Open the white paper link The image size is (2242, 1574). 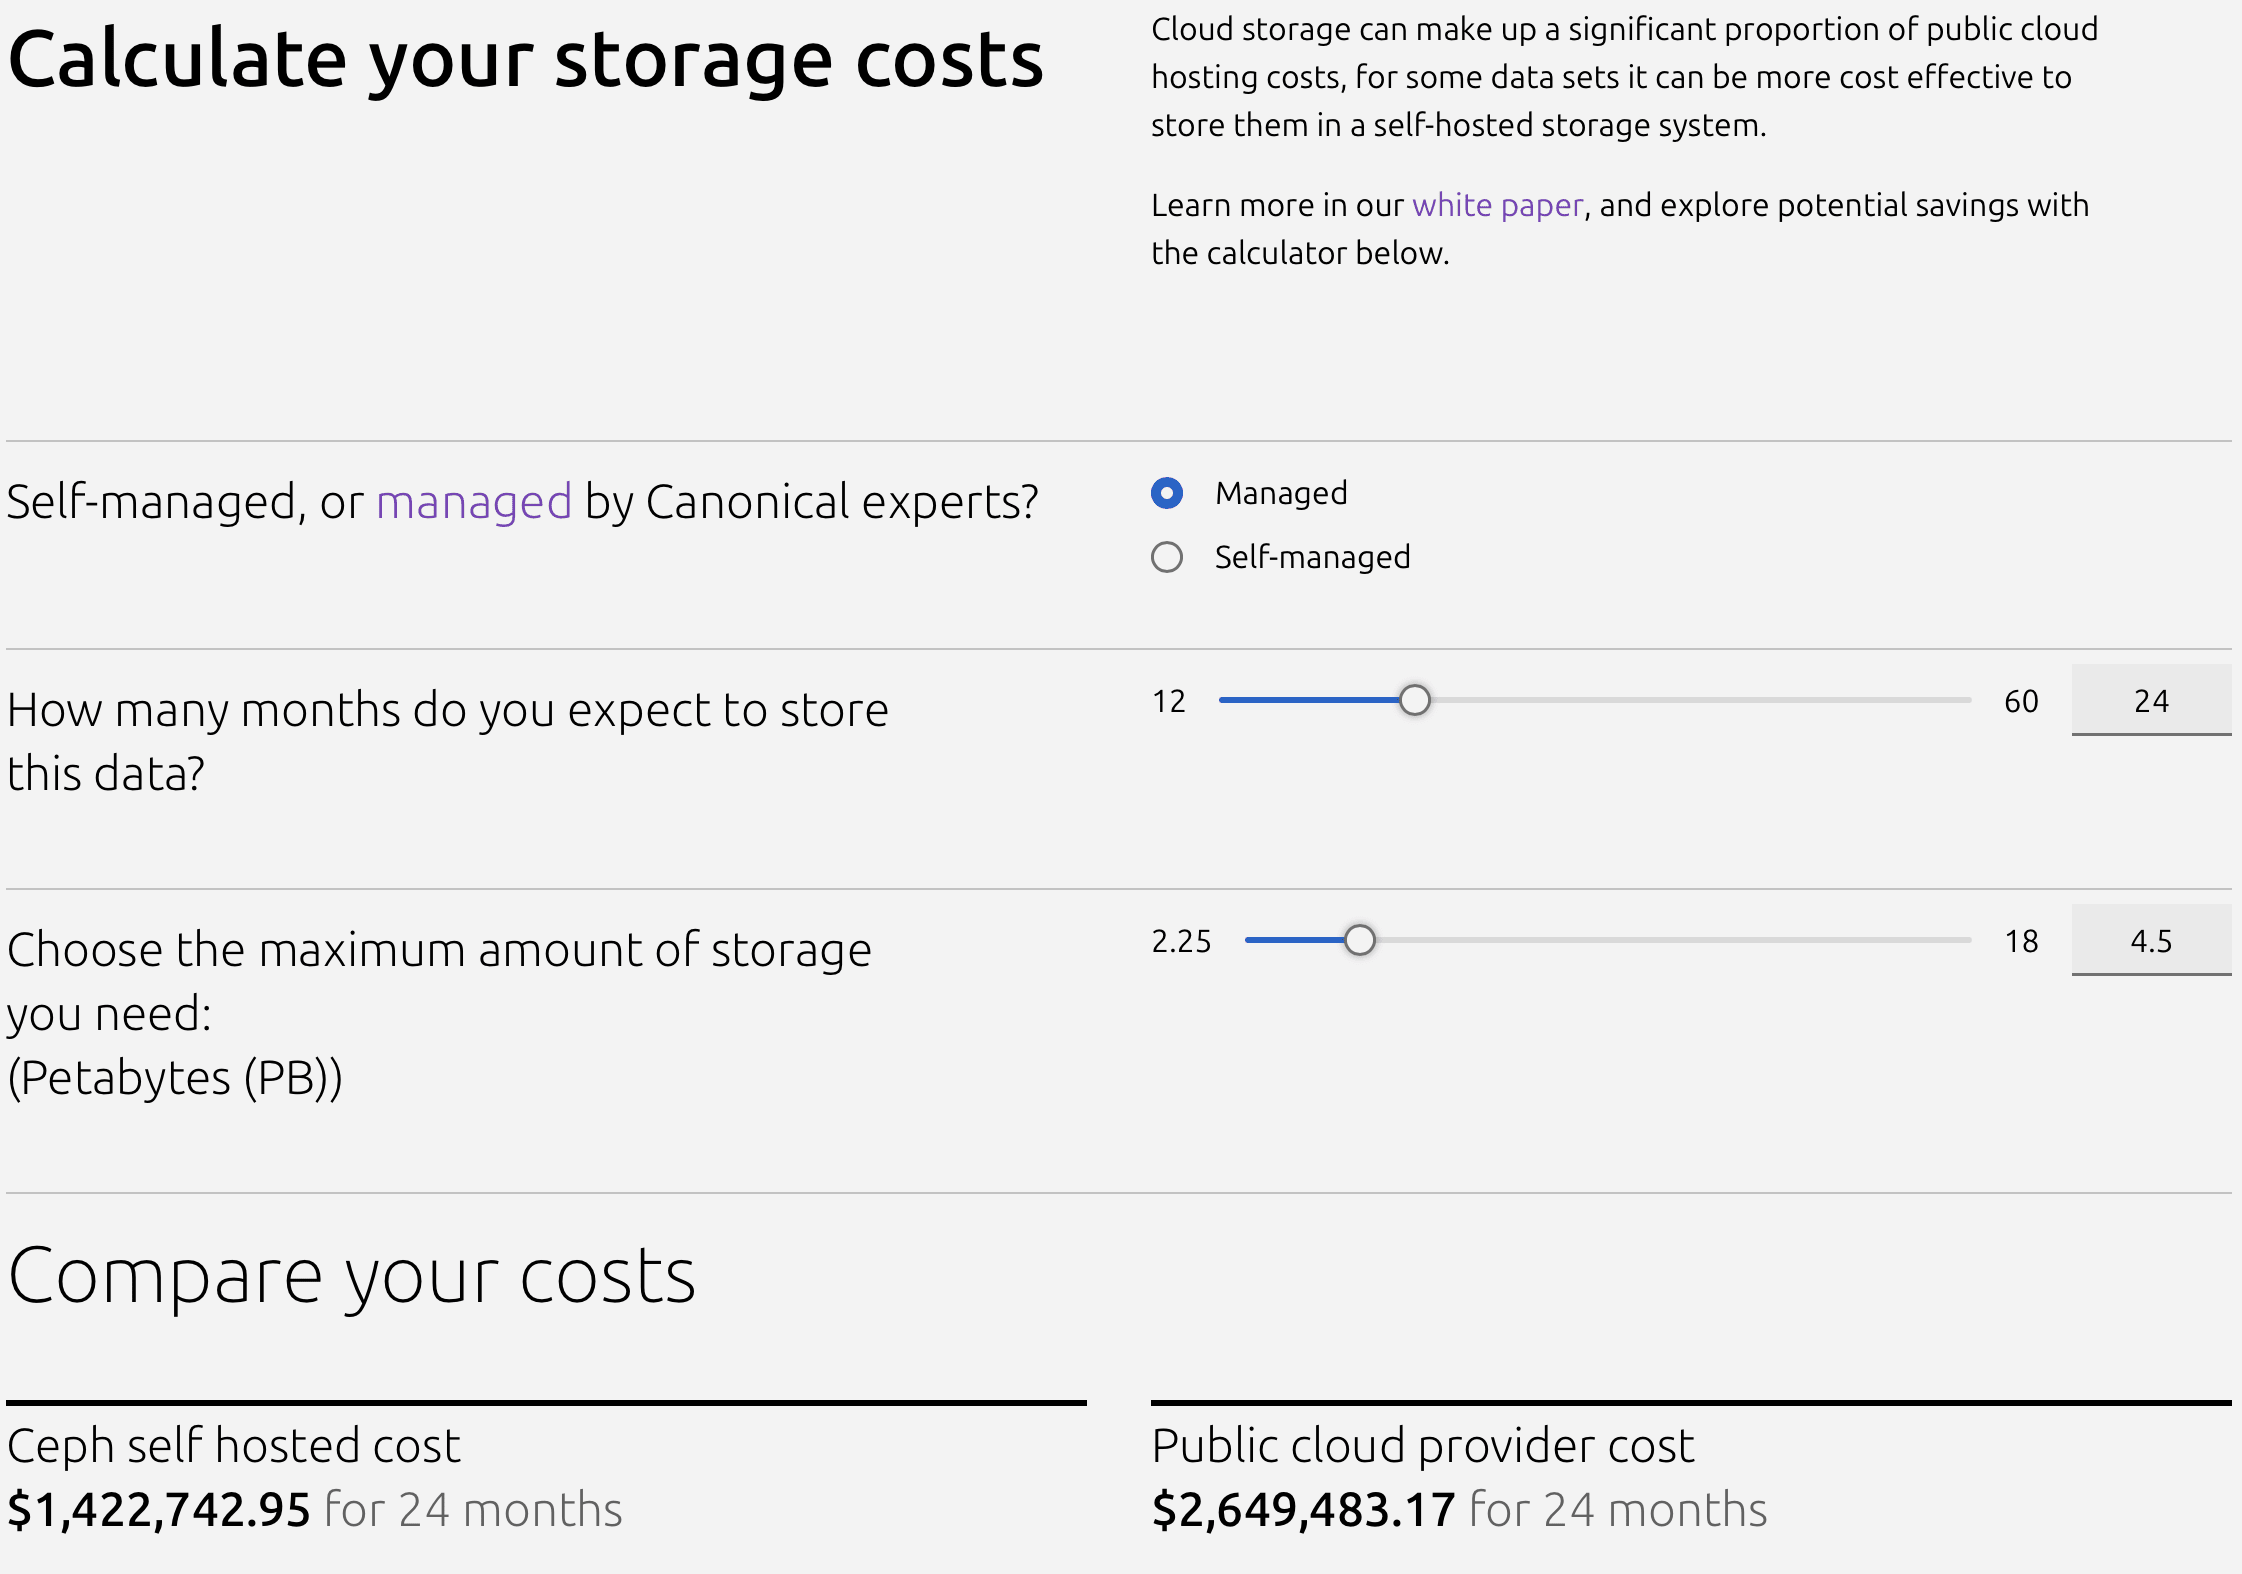point(1497,205)
